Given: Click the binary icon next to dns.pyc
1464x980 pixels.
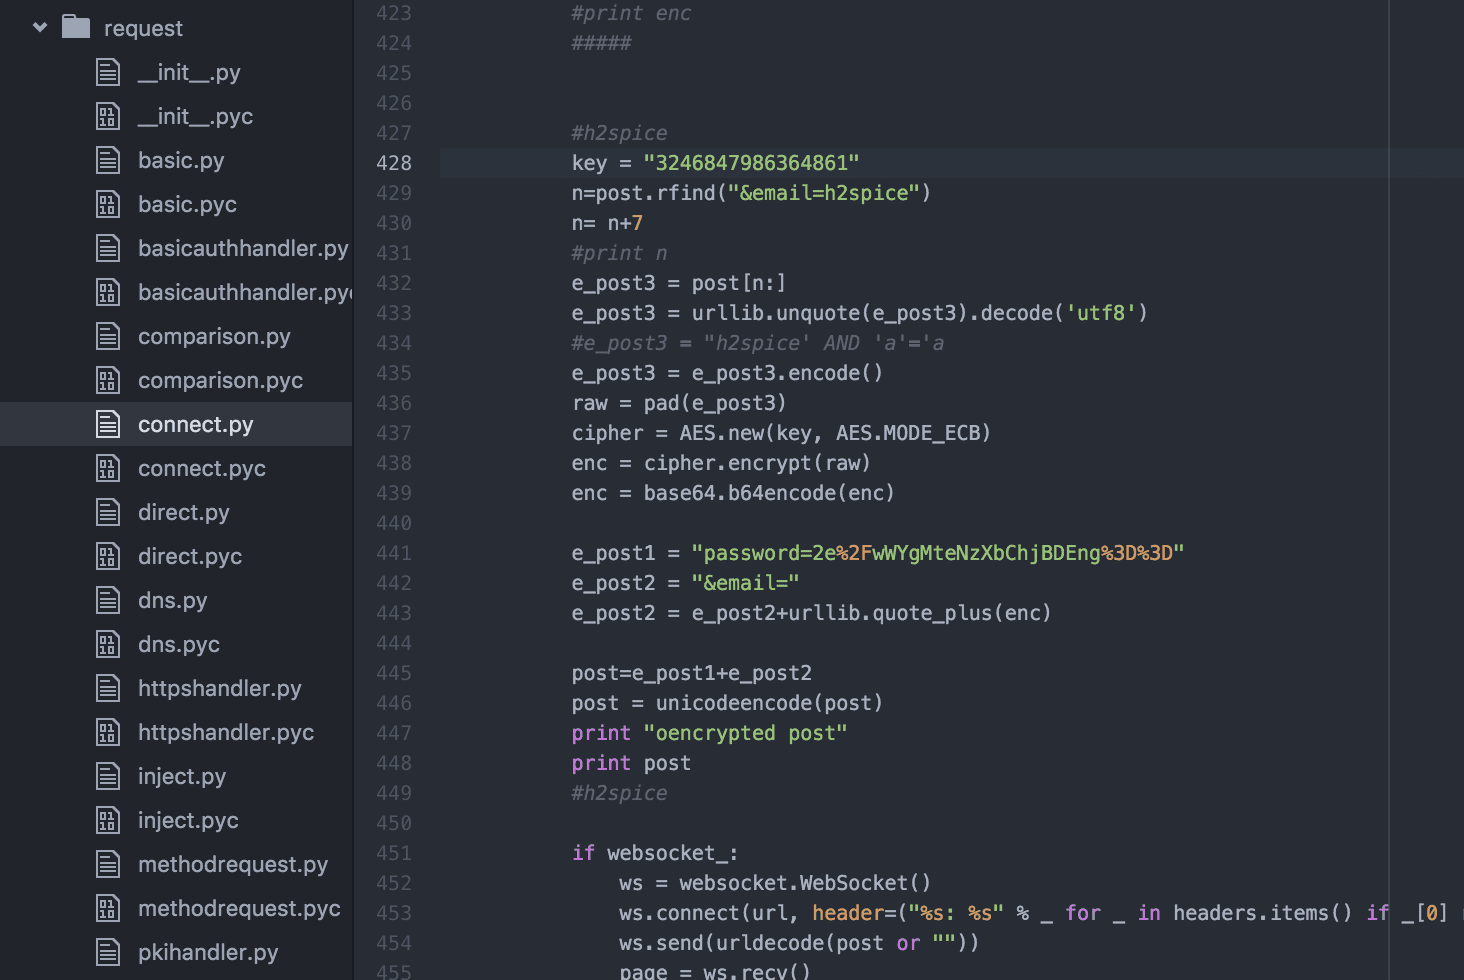Looking at the screenshot, I should (x=107, y=643).
